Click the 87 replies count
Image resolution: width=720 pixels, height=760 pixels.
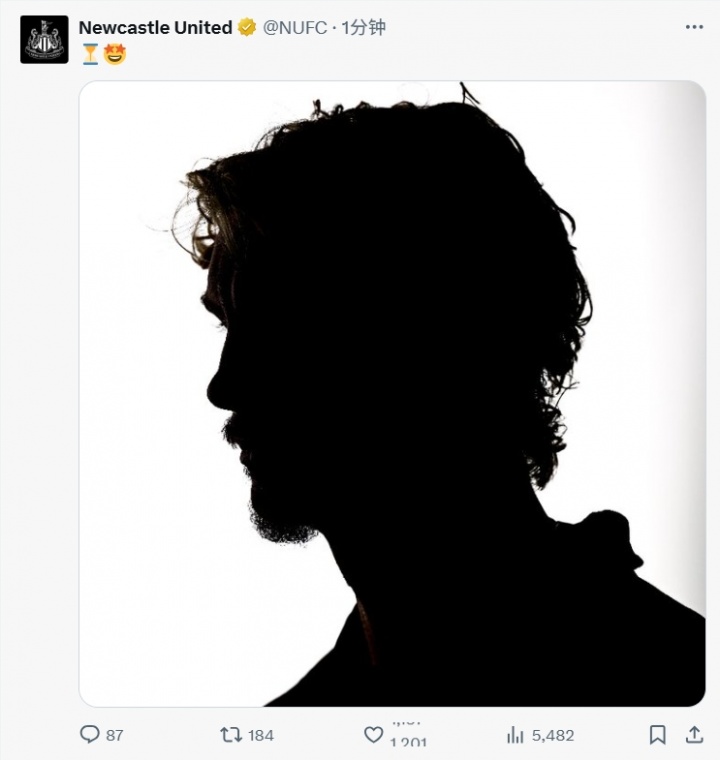click(x=115, y=735)
